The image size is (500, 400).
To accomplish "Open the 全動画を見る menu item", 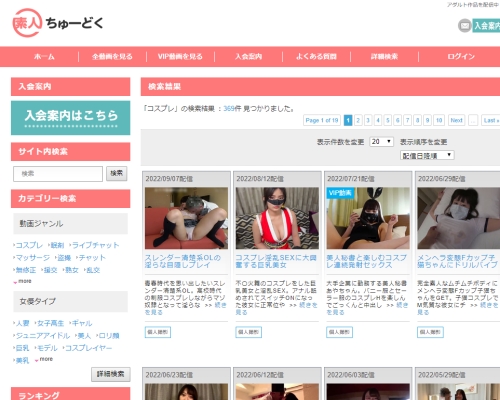I will [112, 57].
